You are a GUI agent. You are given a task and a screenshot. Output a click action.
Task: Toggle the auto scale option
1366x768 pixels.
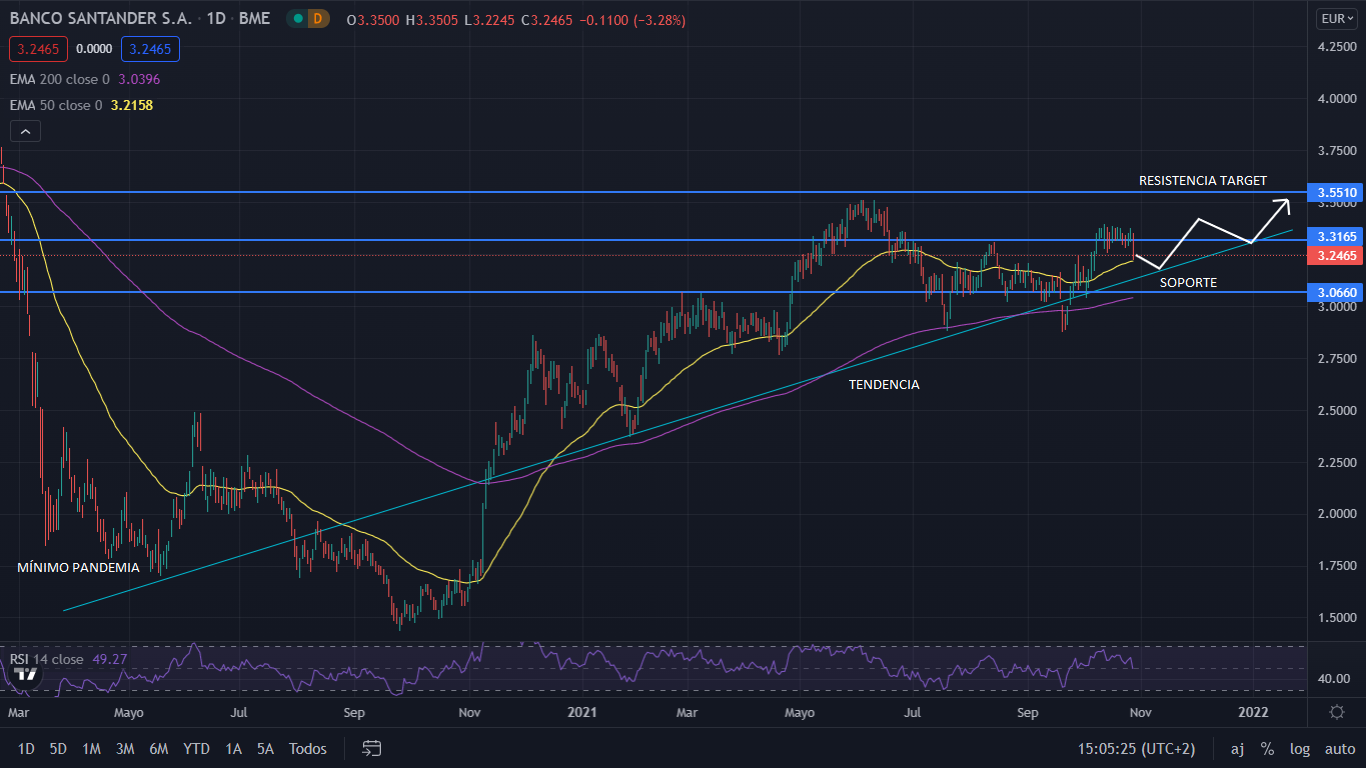(x=1339, y=748)
